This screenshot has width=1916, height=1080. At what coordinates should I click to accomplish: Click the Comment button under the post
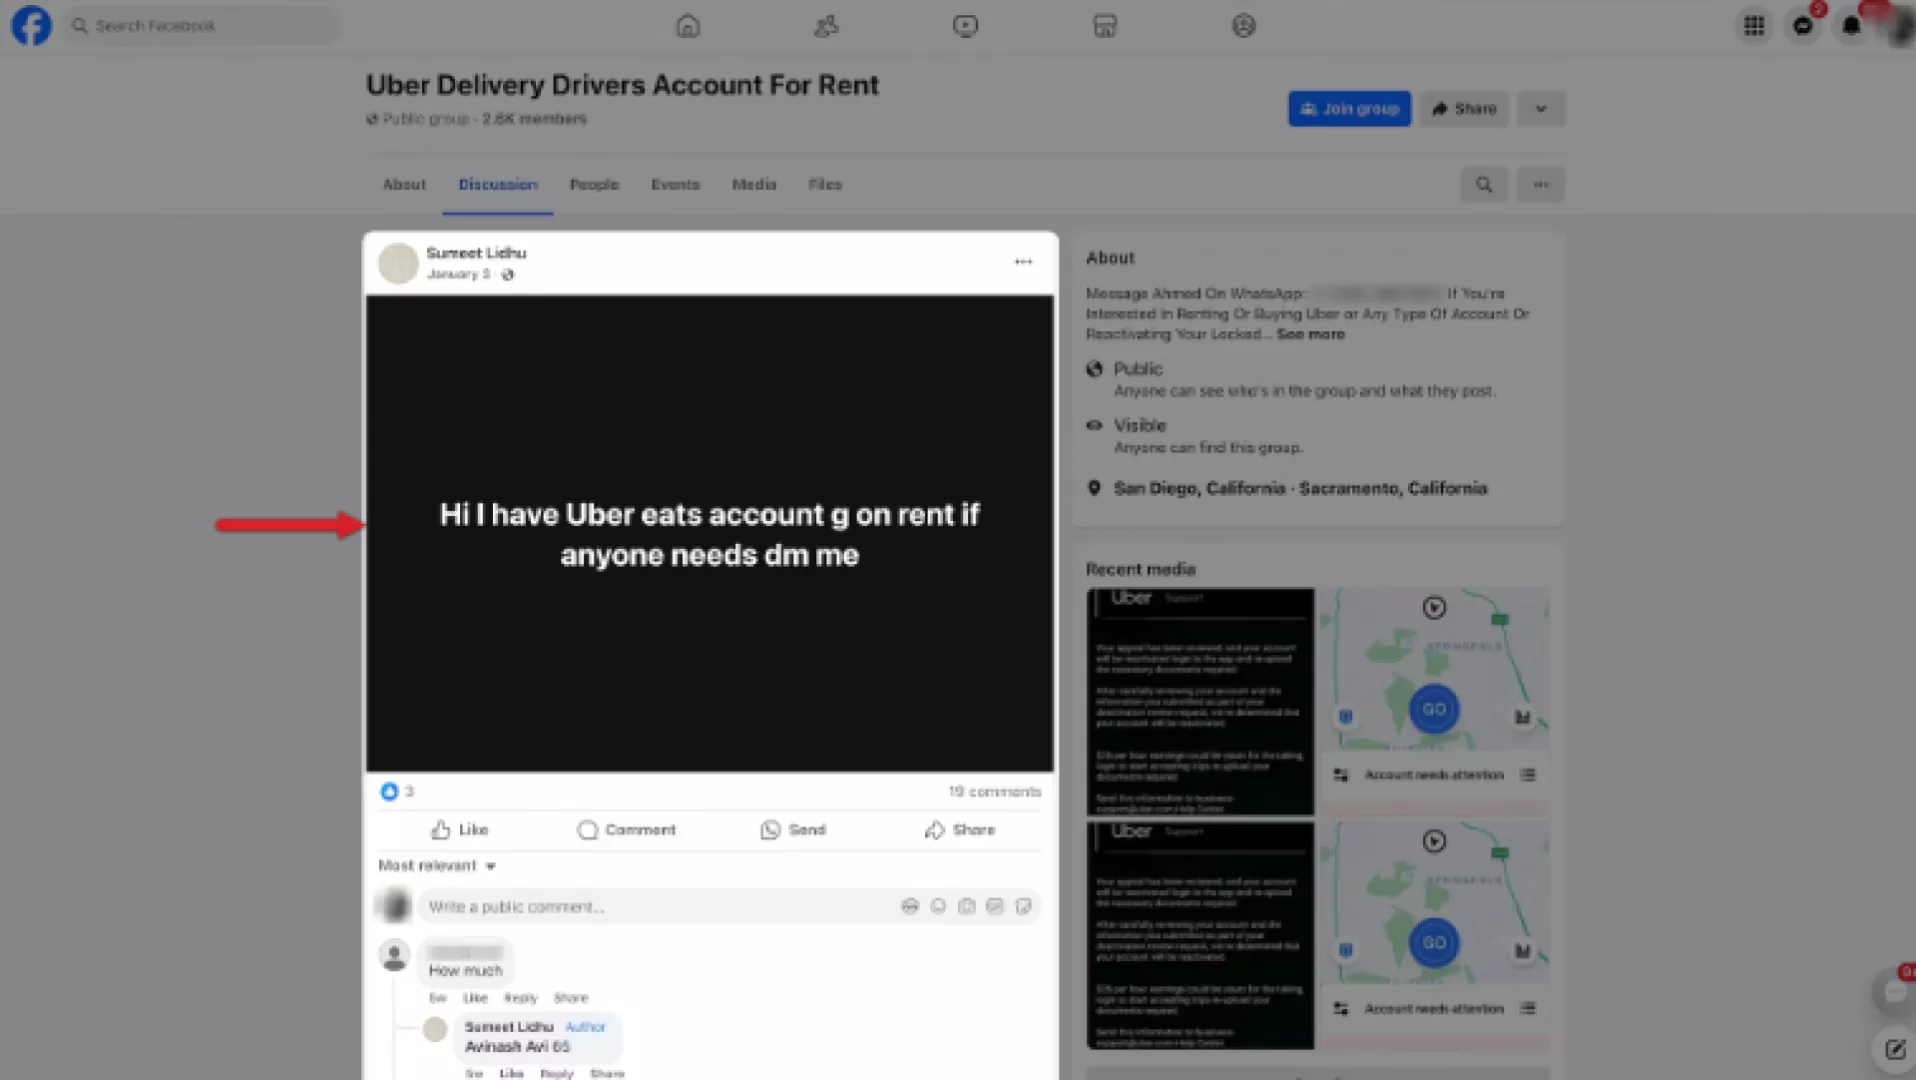[x=627, y=830]
